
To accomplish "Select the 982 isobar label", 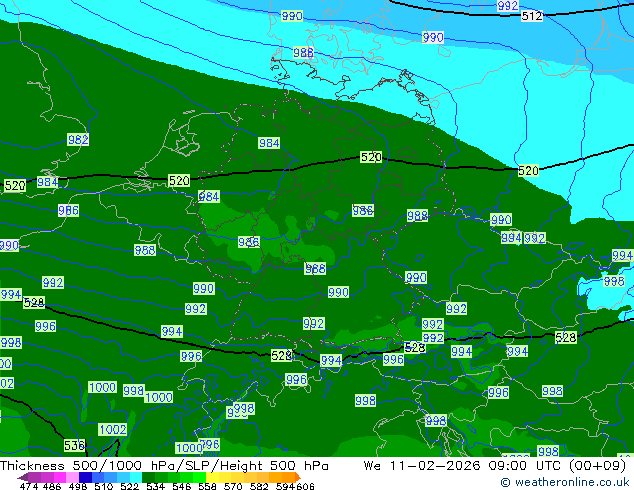I will tap(78, 140).
